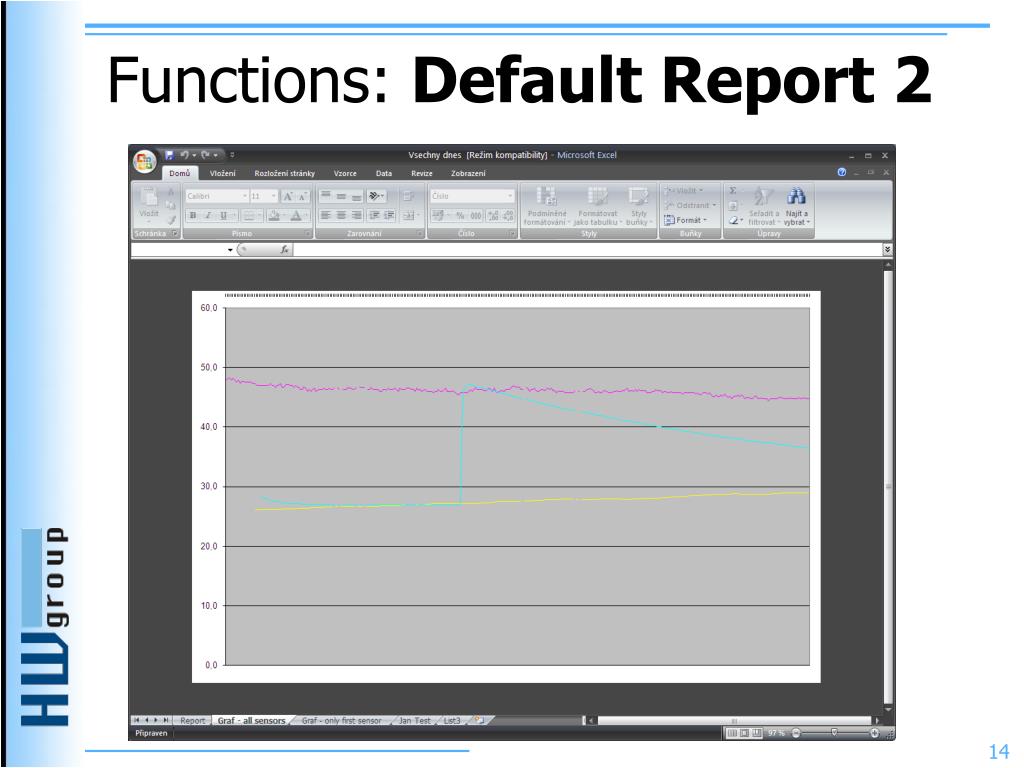Viewport: 1024px width, 768px height.
Task: Open the text orientation menu
Action: (x=376, y=196)
